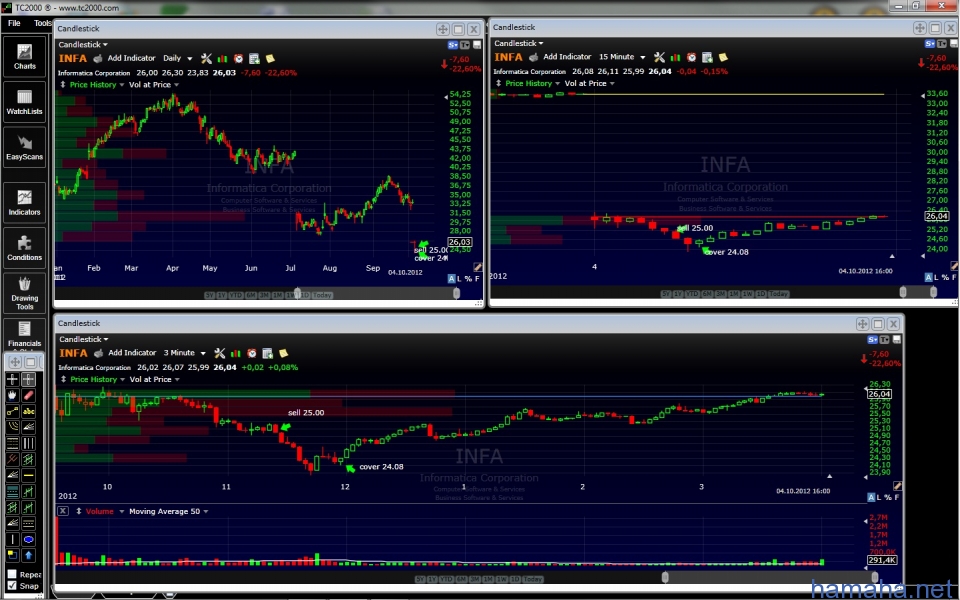Open the File menu
The image size is (960, 600).
tap(14, 23)
